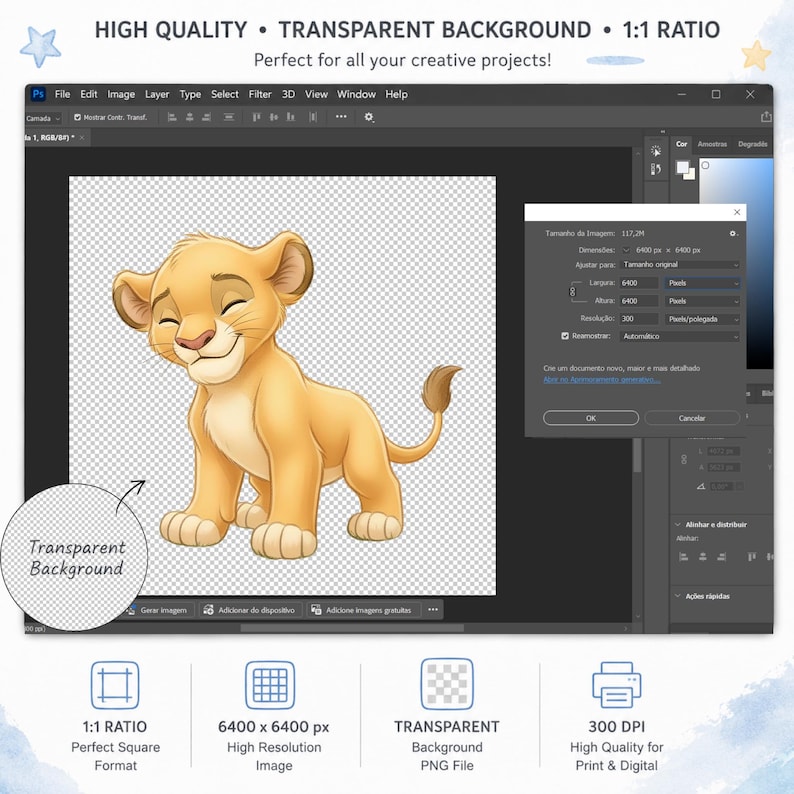Align left edges in options bar
794x794 pixels.
(172, 117)
